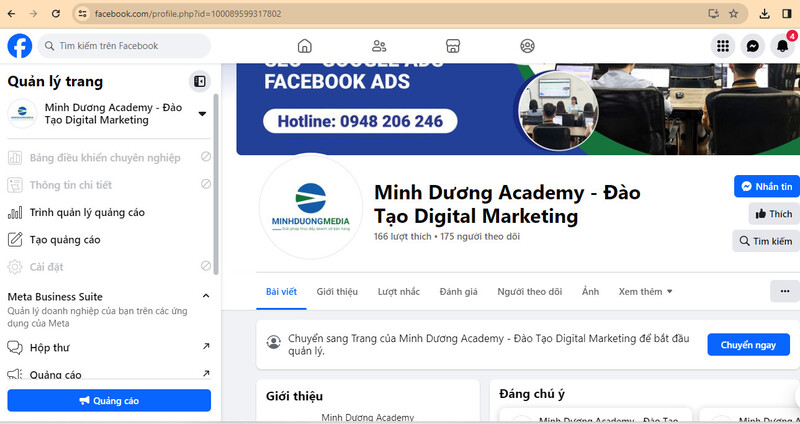Open the Marketplace icon
Screen dimensions: 800x424
click(453, 46)
